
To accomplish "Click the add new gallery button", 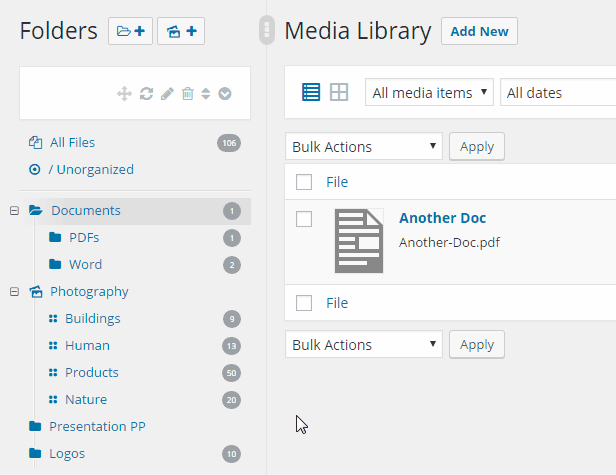I will point(181,31).
